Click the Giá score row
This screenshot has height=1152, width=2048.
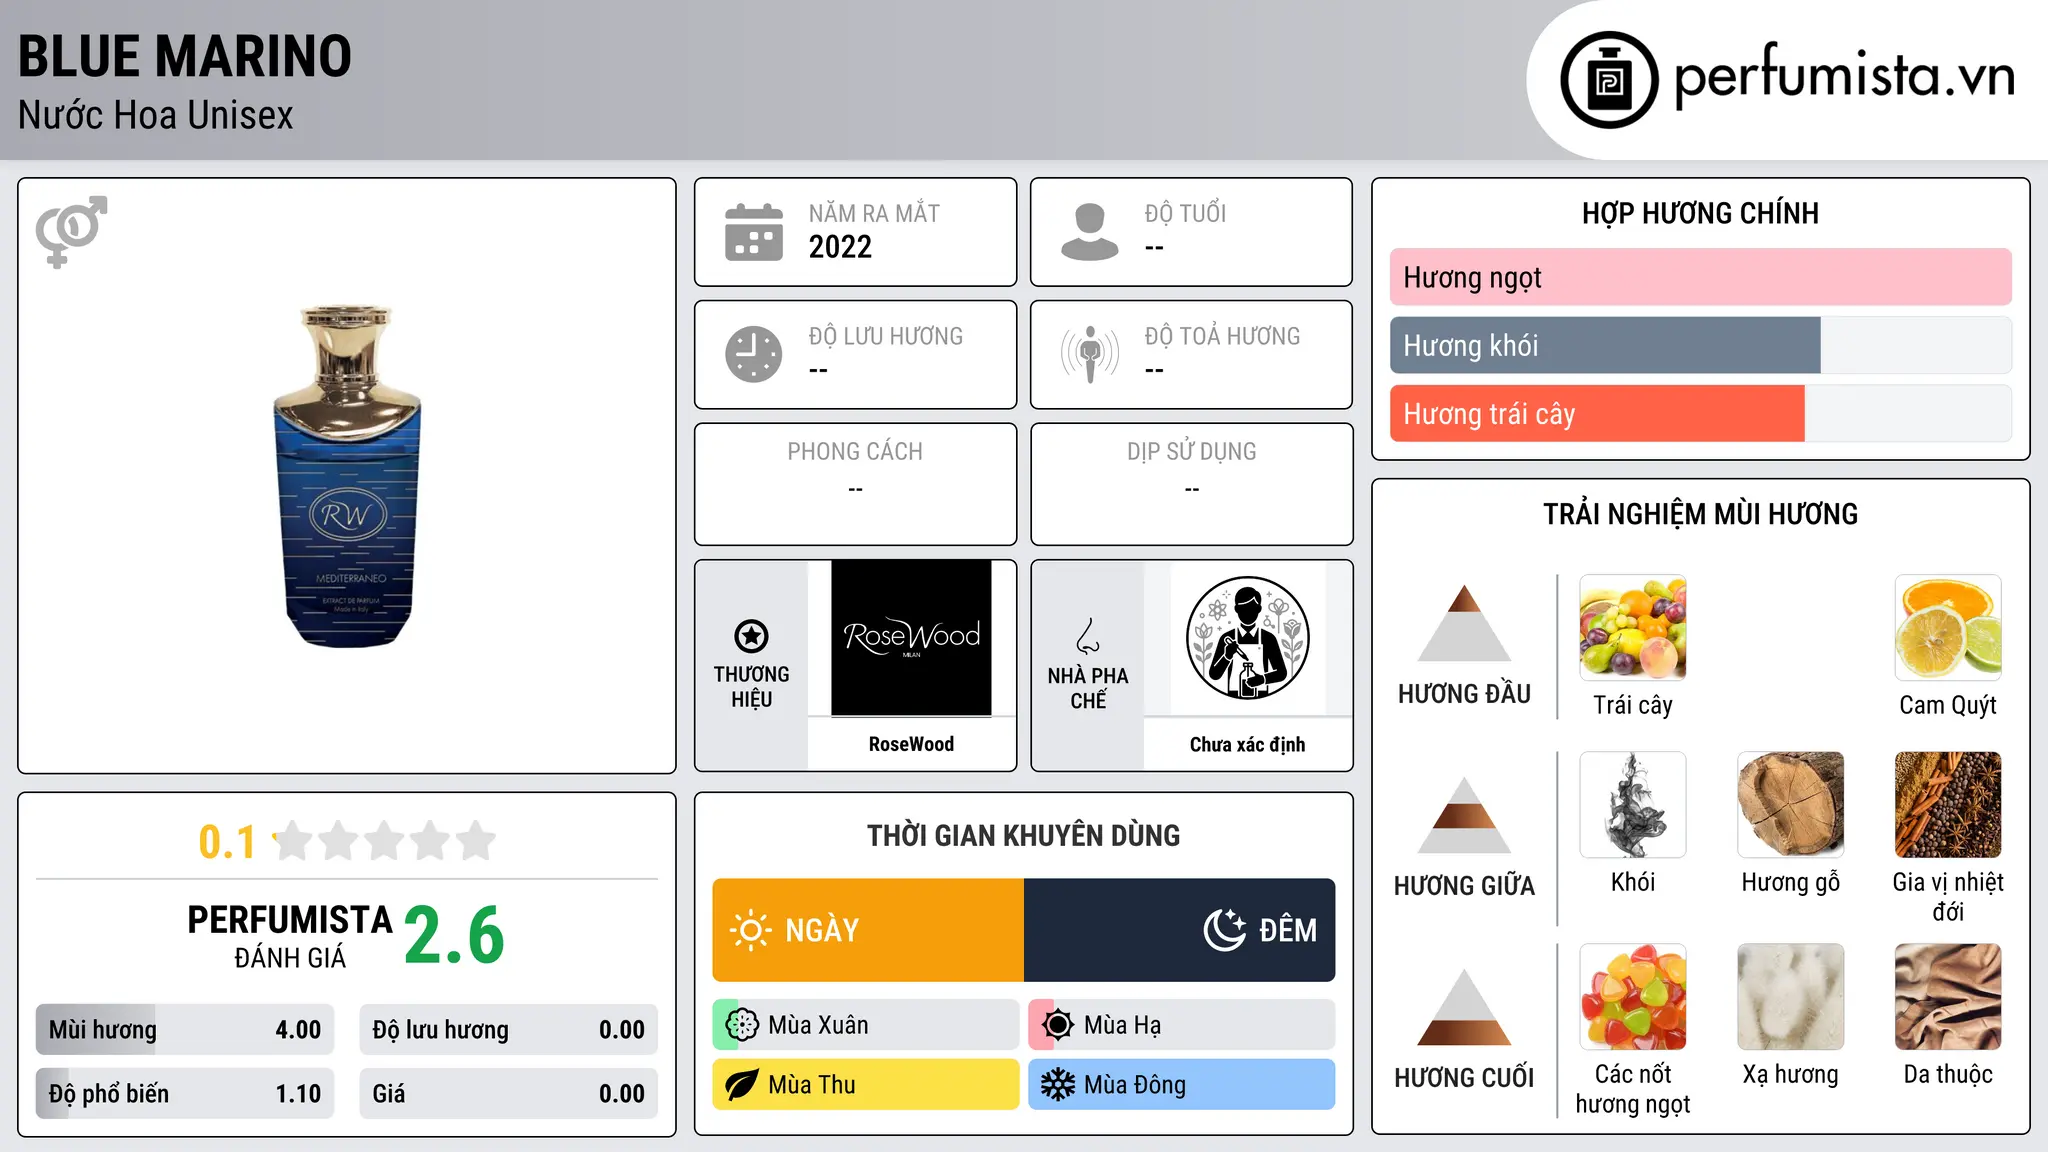(508, 1094)
